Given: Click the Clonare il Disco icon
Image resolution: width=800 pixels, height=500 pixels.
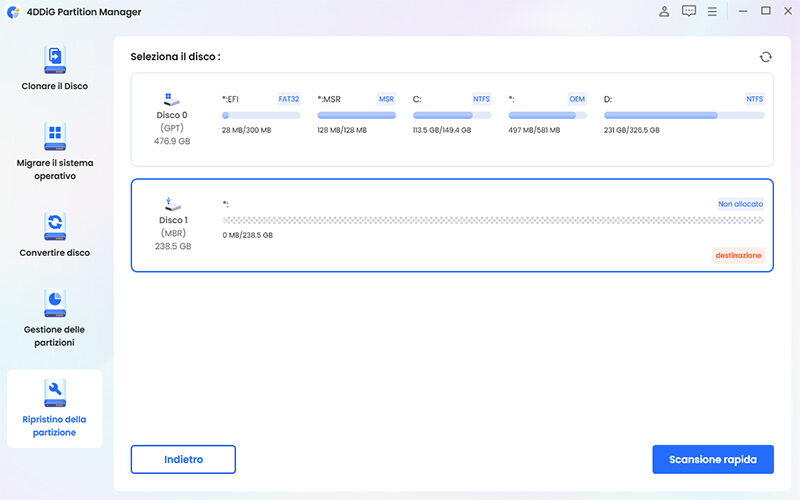Looking at the screenshot, I should (x=54, y=59).
